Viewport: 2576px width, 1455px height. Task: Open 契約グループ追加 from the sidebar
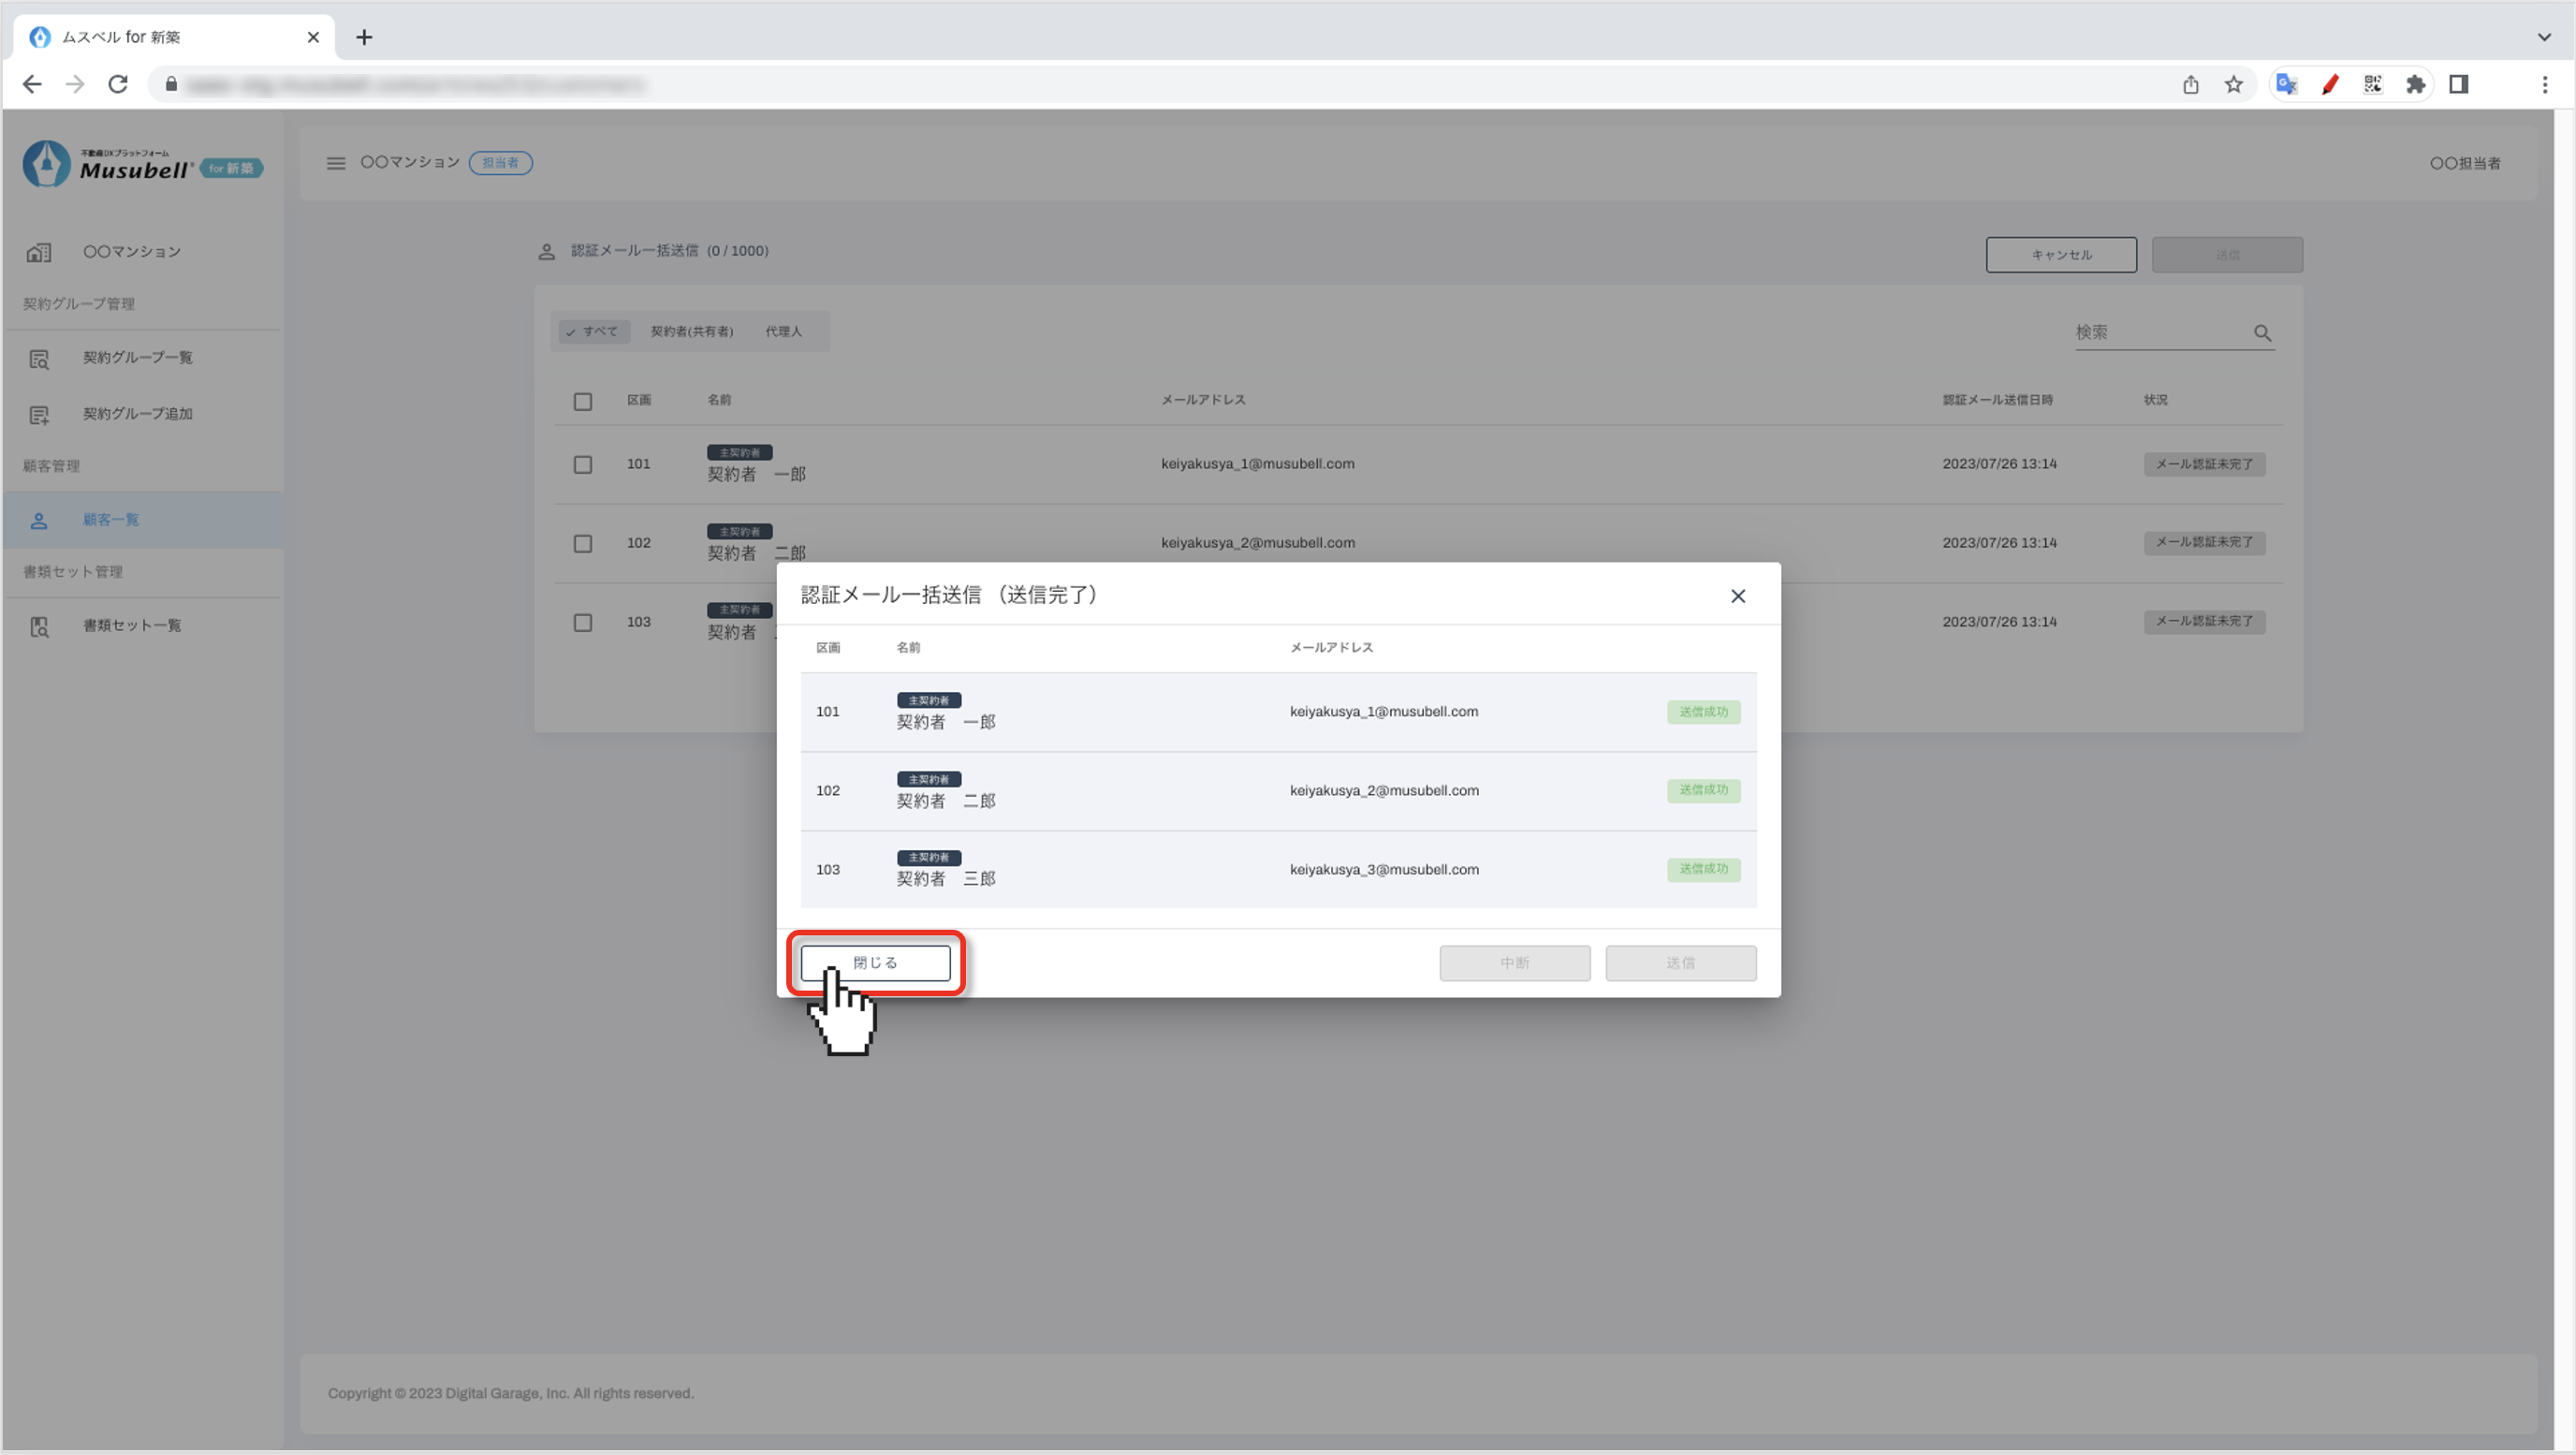tap(137, 414)
